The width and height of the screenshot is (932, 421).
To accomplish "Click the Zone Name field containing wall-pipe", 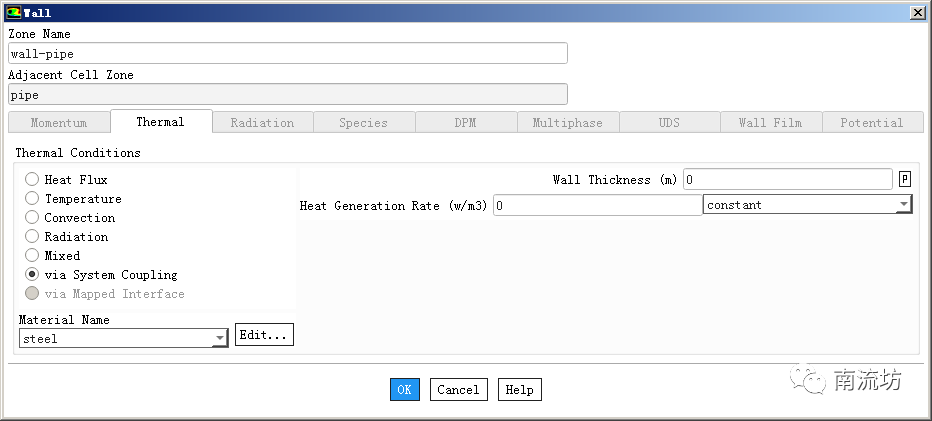I will coord(288,54).
